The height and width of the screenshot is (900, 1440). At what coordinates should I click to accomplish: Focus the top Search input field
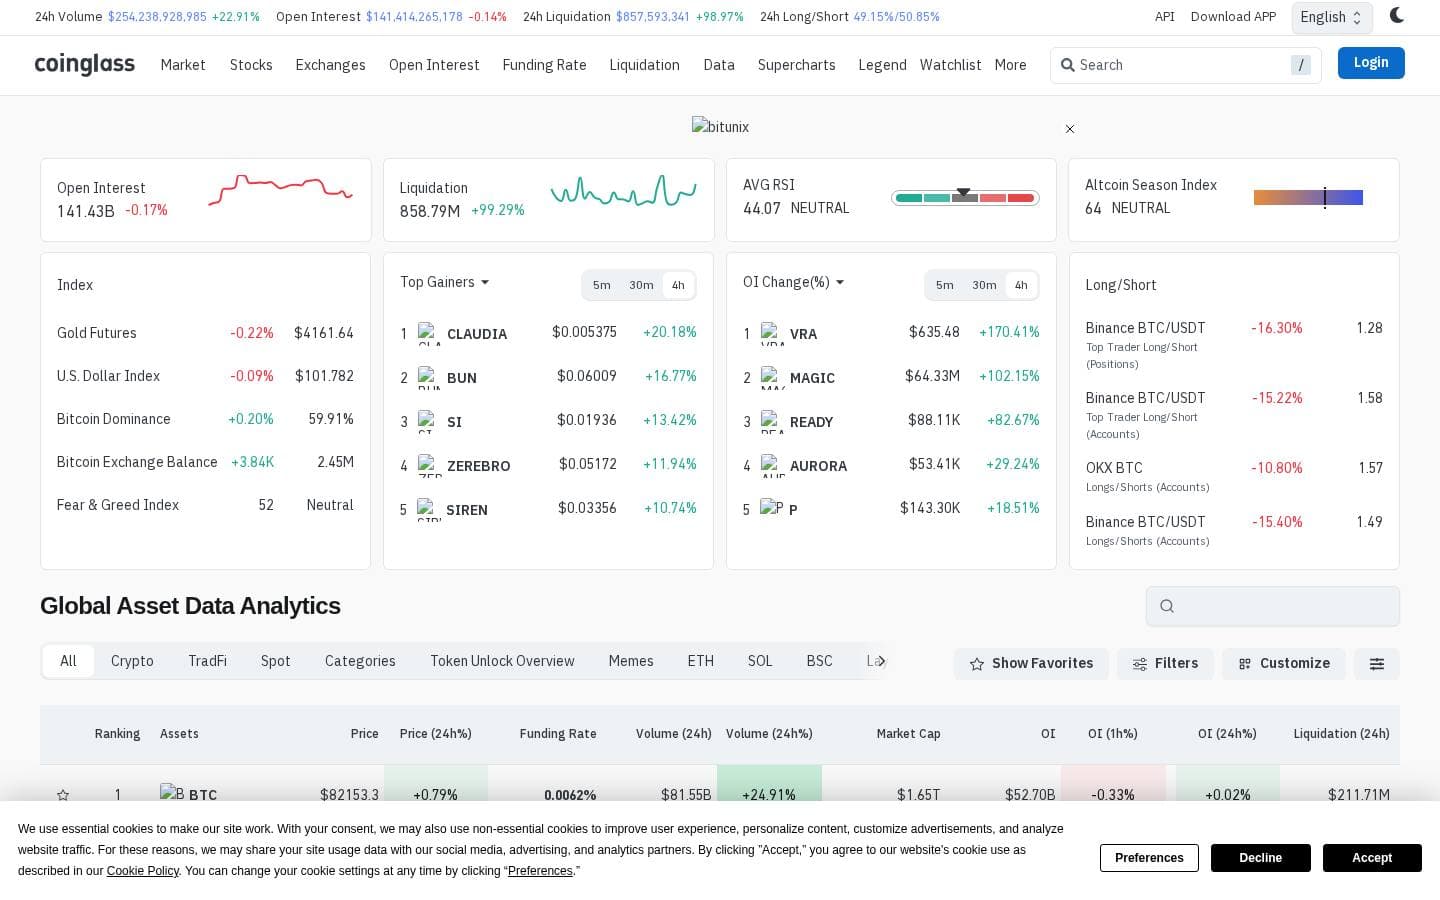click(1185, 65)
